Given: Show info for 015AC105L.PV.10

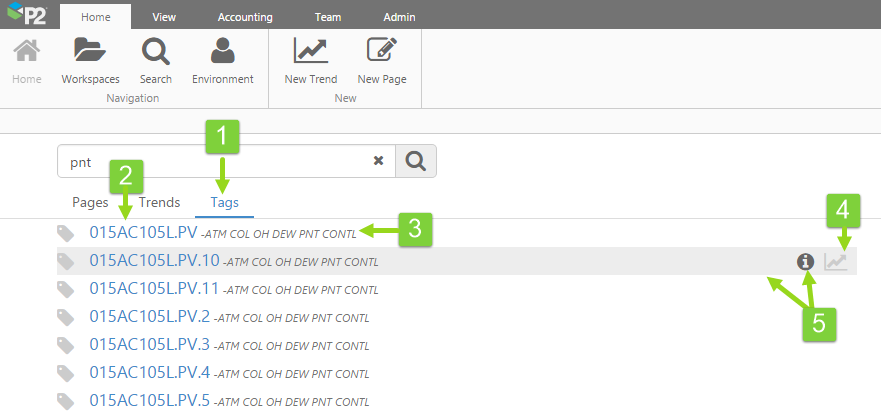Looking at the screenshot, I should (x=805, y=261).
